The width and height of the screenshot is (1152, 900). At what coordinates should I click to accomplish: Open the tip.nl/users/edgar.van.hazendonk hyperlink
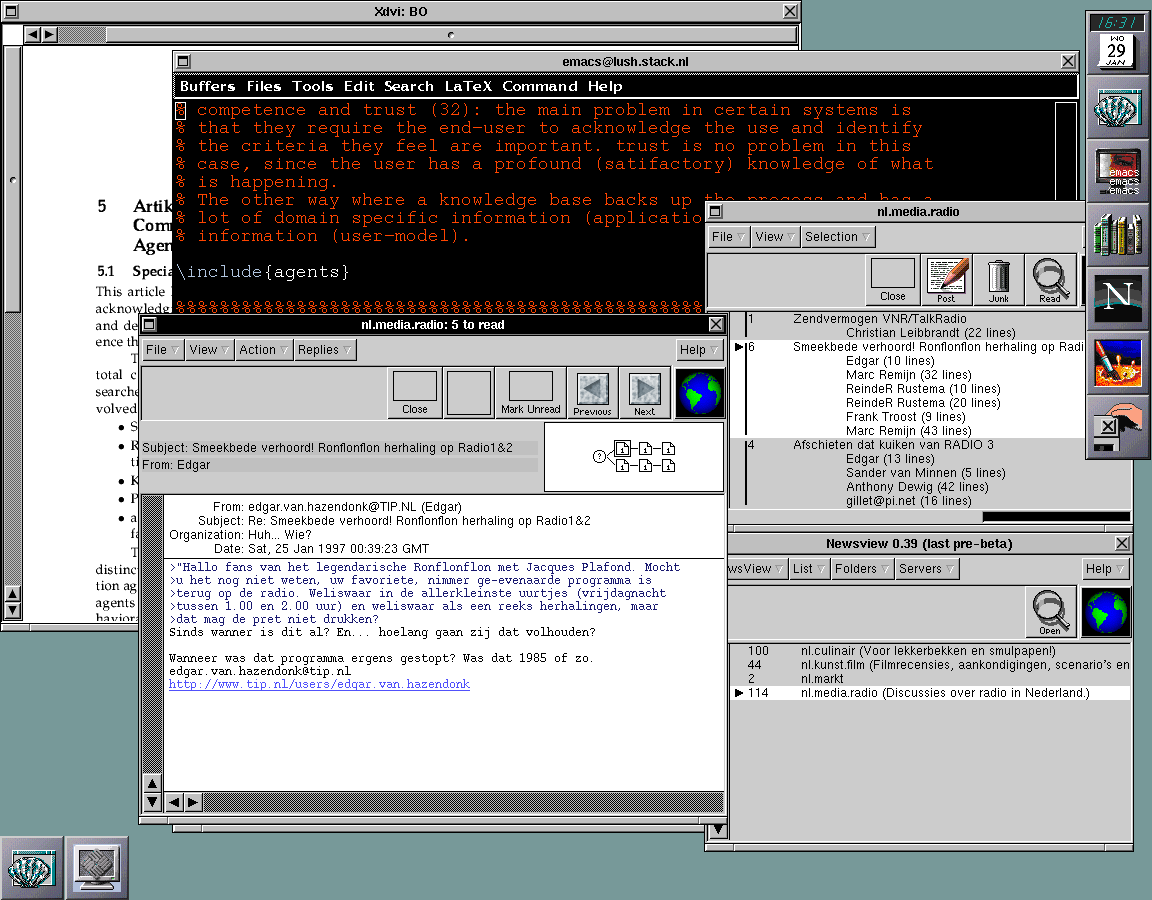[319, 684]
